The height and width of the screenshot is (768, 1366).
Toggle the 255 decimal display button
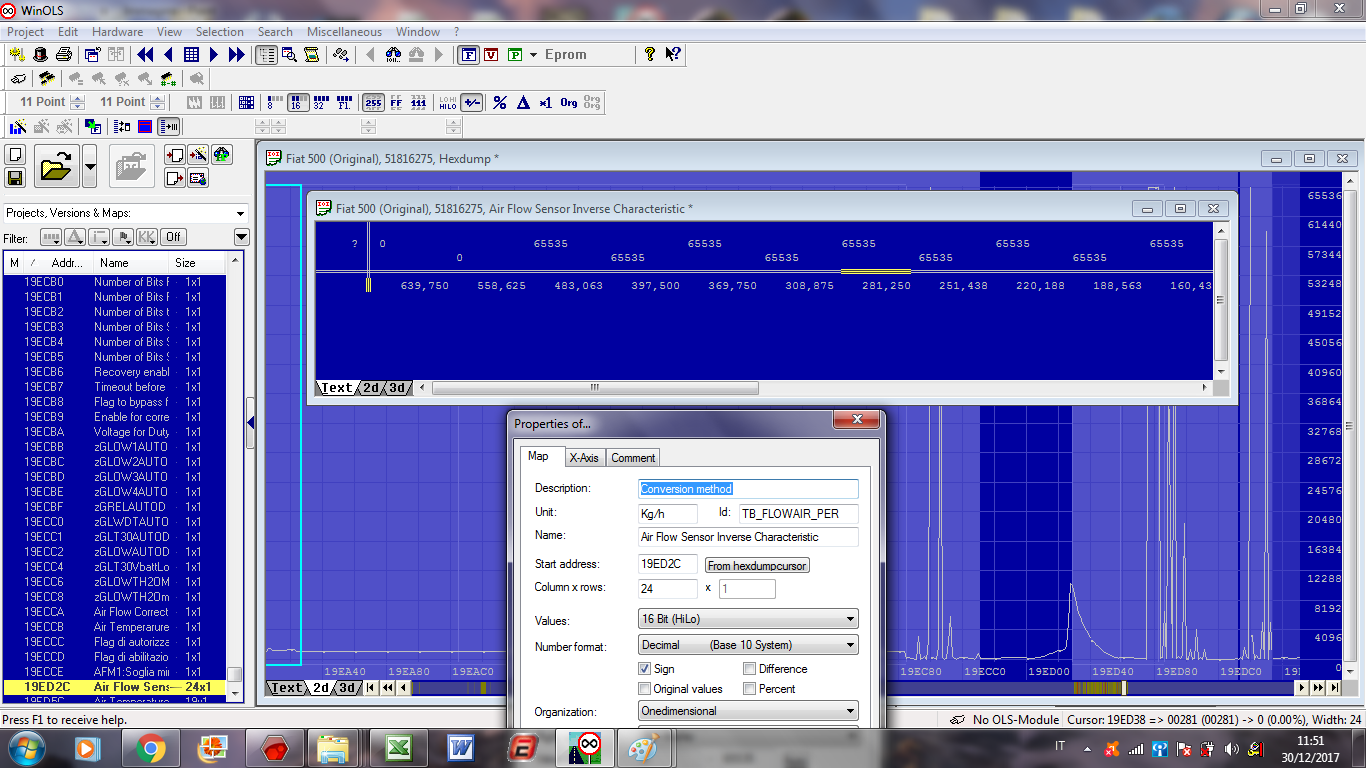tap(373, 102)
